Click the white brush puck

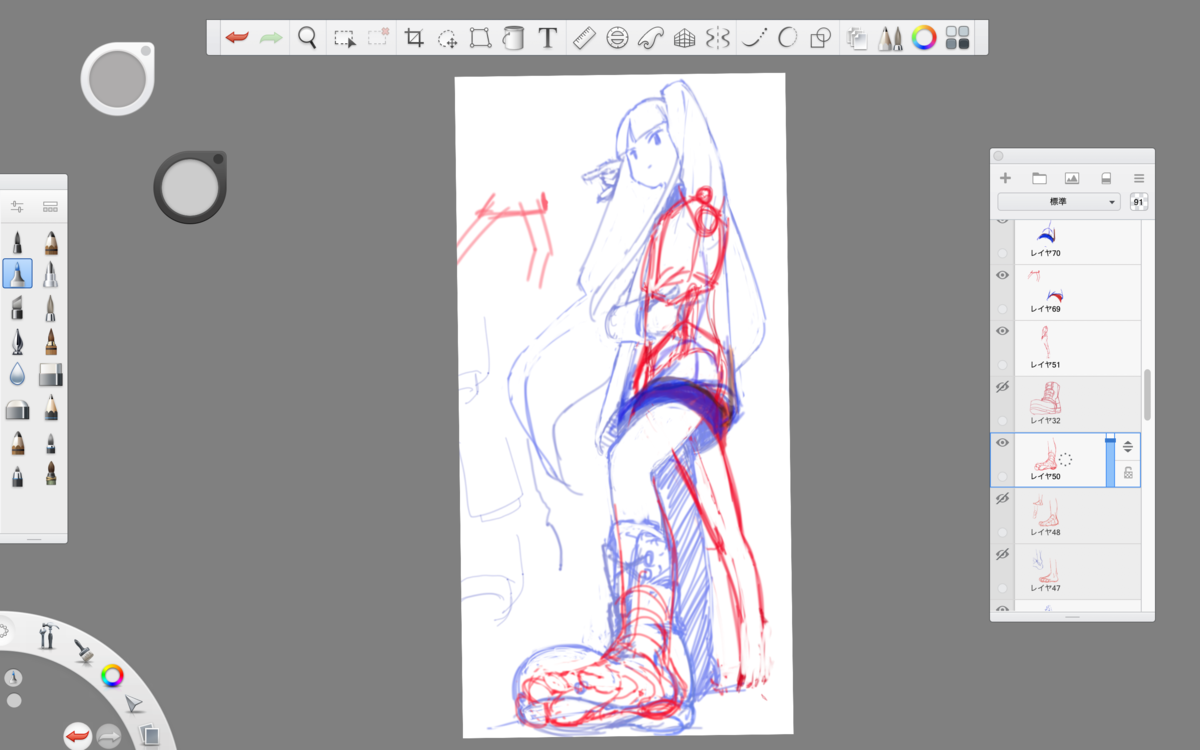[x=118, y=78]
